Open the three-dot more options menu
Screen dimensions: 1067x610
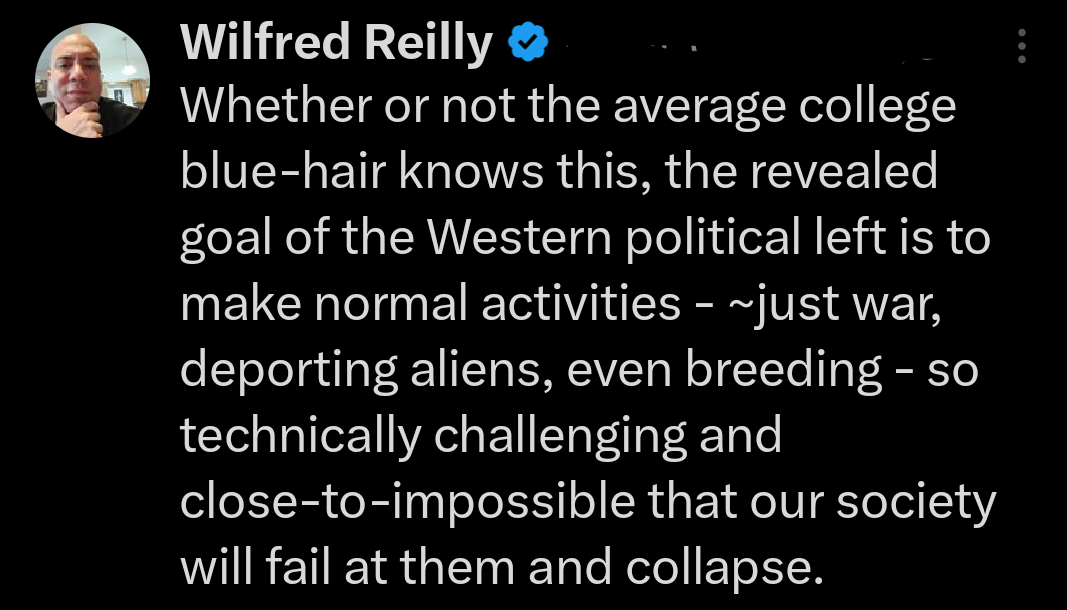[1021, 46]
